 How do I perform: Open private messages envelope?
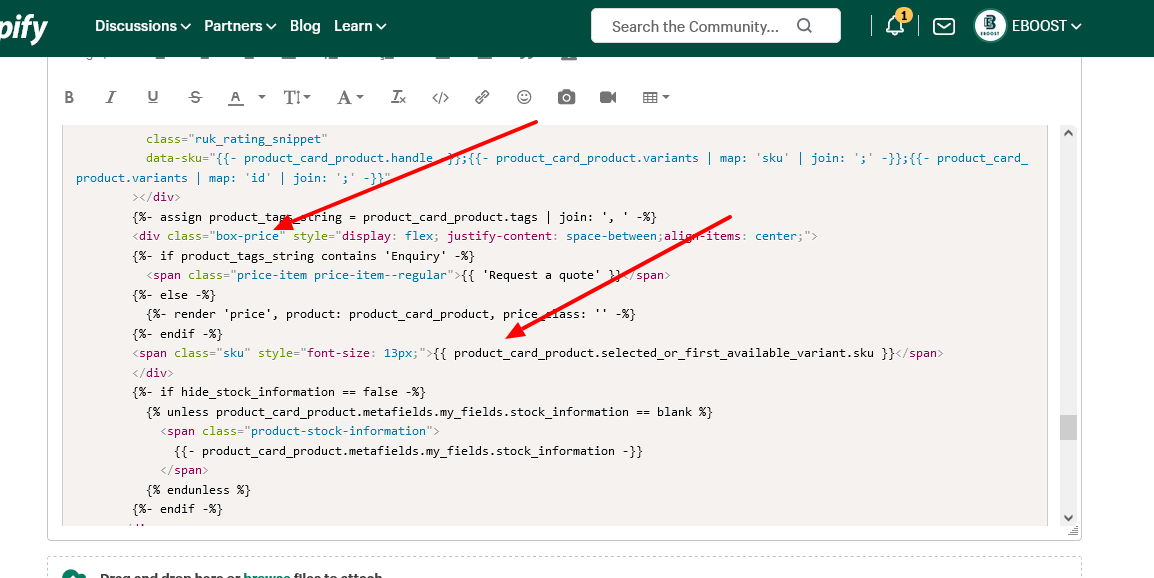coord(943,27)
